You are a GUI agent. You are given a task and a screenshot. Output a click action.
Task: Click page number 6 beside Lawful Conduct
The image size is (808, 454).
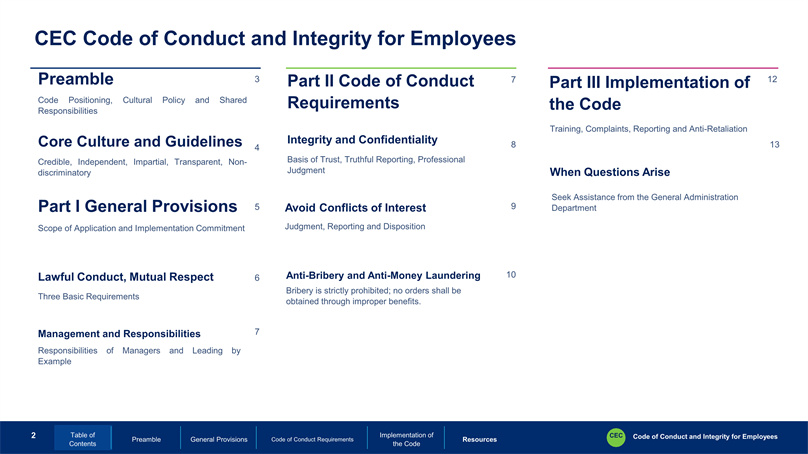tap(257, 278)
